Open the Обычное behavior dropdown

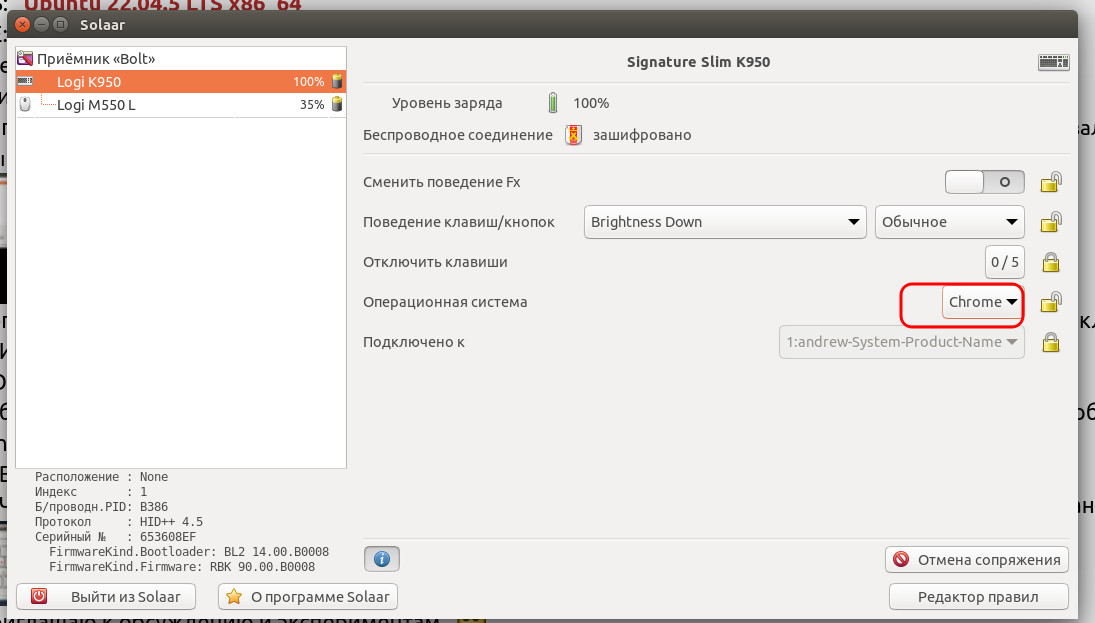950,222
